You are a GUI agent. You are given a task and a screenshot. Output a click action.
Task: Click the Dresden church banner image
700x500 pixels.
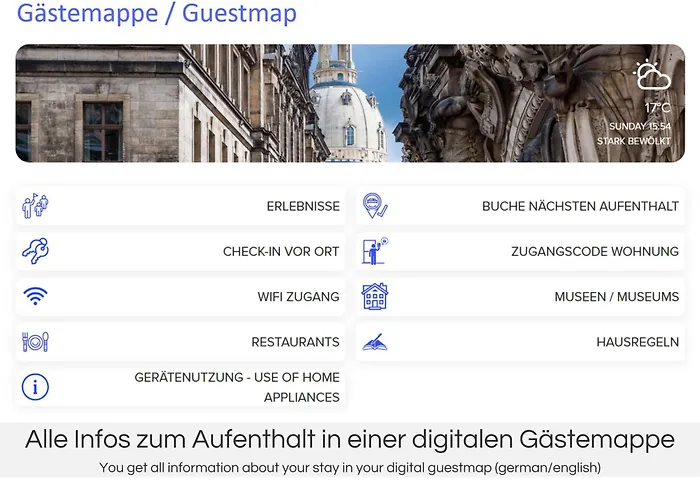(350, 103)
